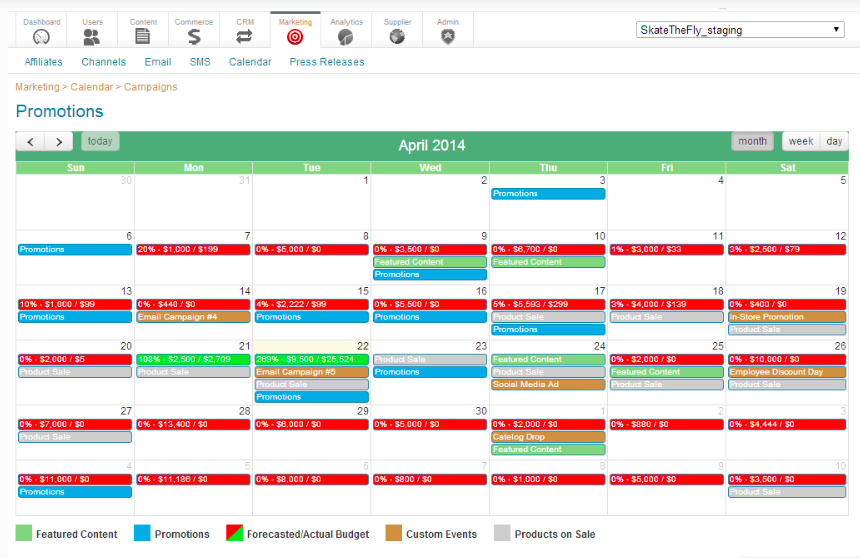Open the Social Media Ad event
This screenshot has width=860, height=558.
[548, 384]
